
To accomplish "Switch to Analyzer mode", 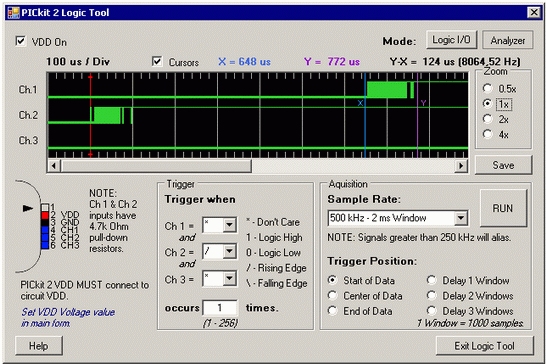I will pyautogui.click(x=508, y=40).
